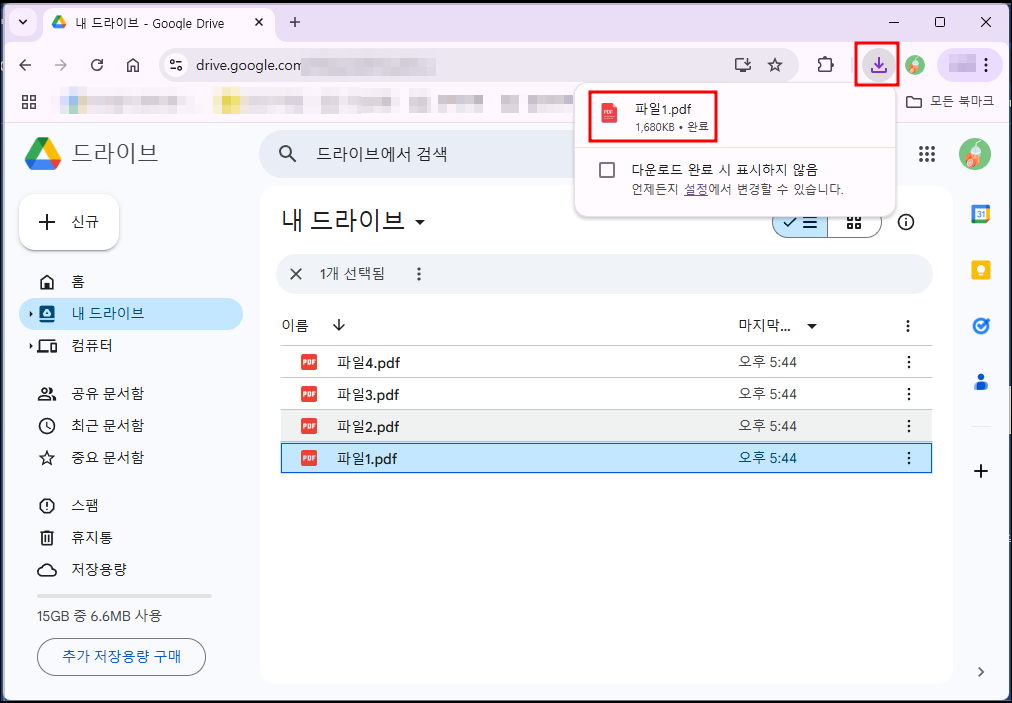Open the 마지막 수정 sort dropdown
The height and width of the screenshot is (703, 1012).
tap(811, 325)
